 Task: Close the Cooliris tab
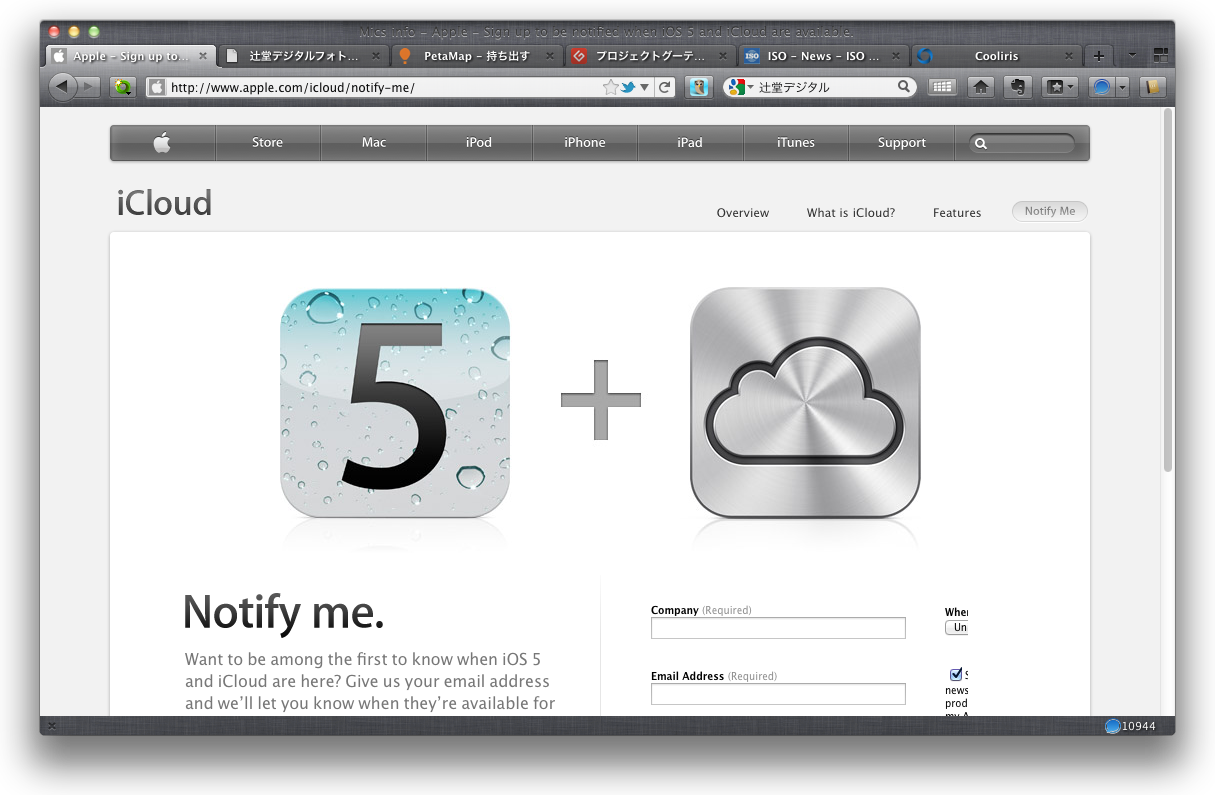tap(1069, 56)
